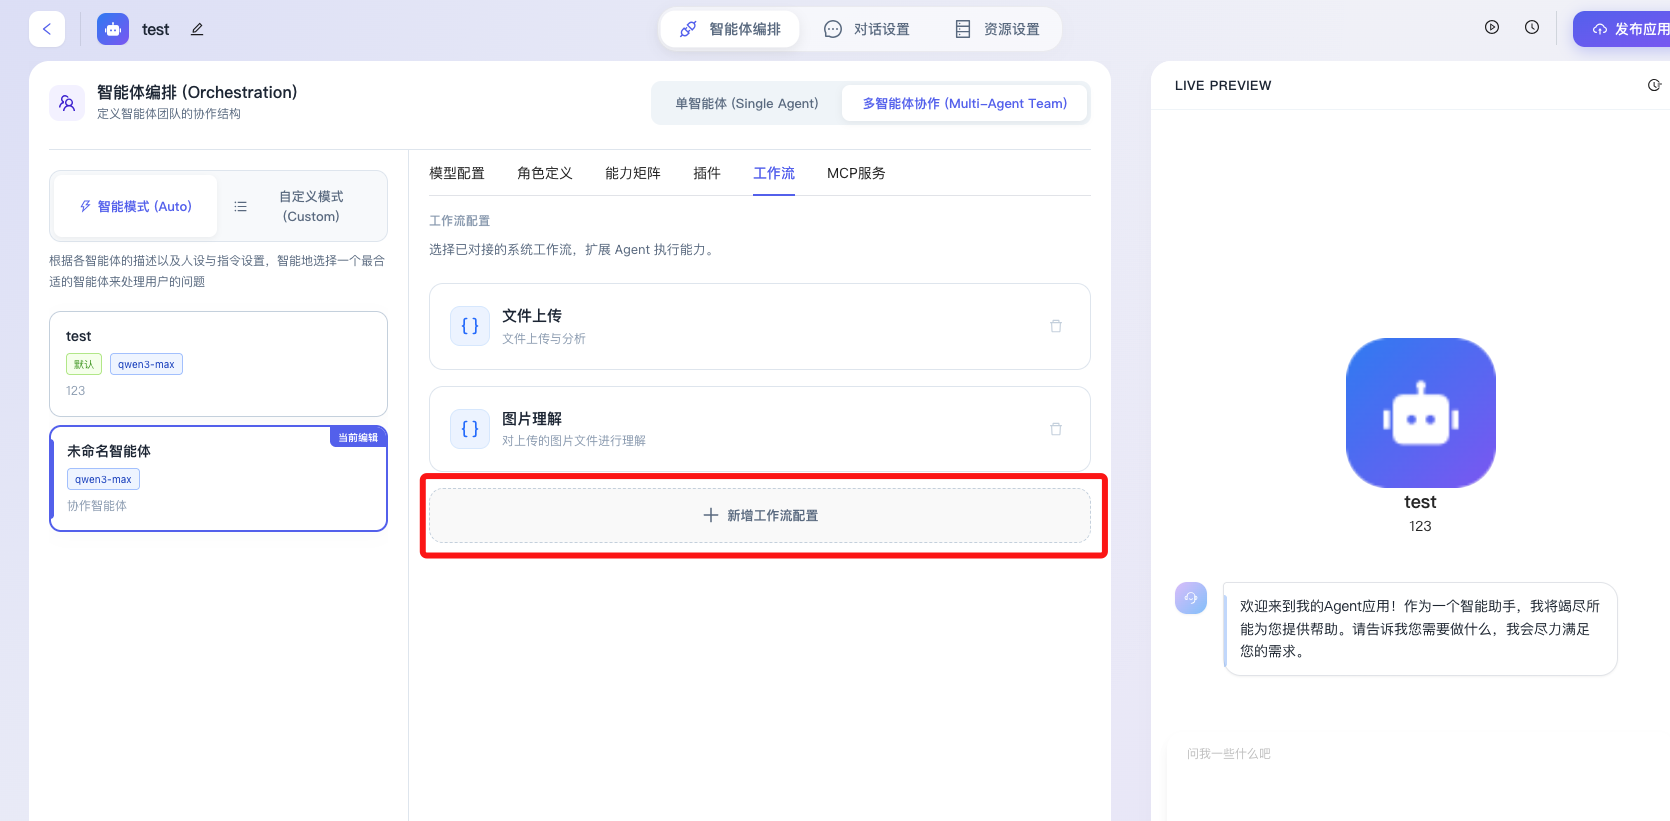Open the 模型配置 tab
Screen dimensions: 1670x821
(456, 173)
